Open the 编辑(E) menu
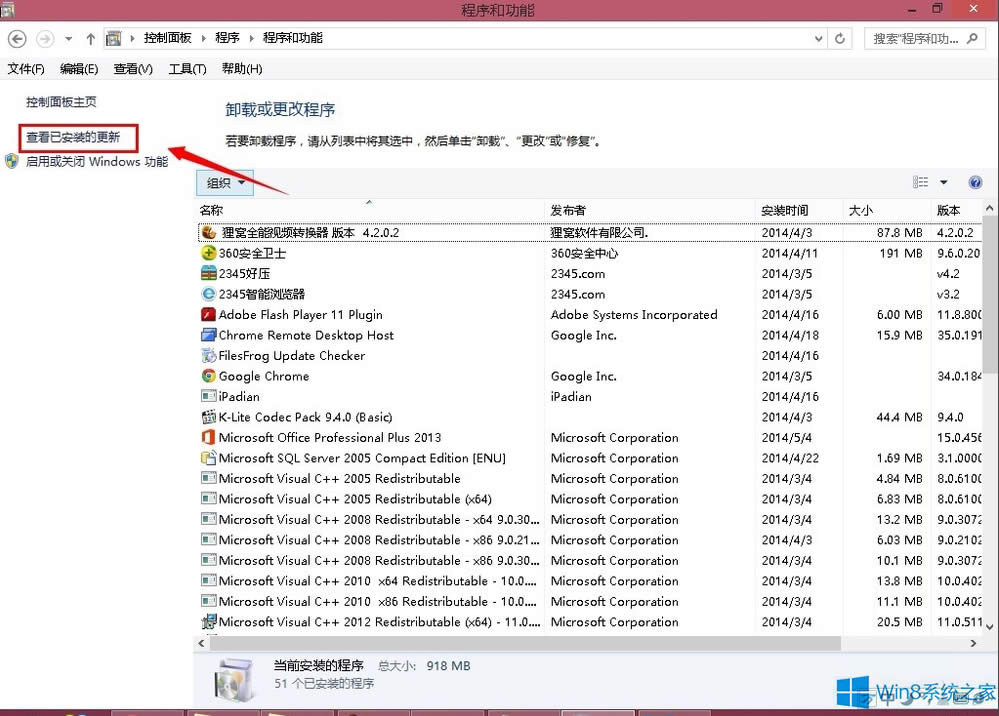 tap(79, 69)
